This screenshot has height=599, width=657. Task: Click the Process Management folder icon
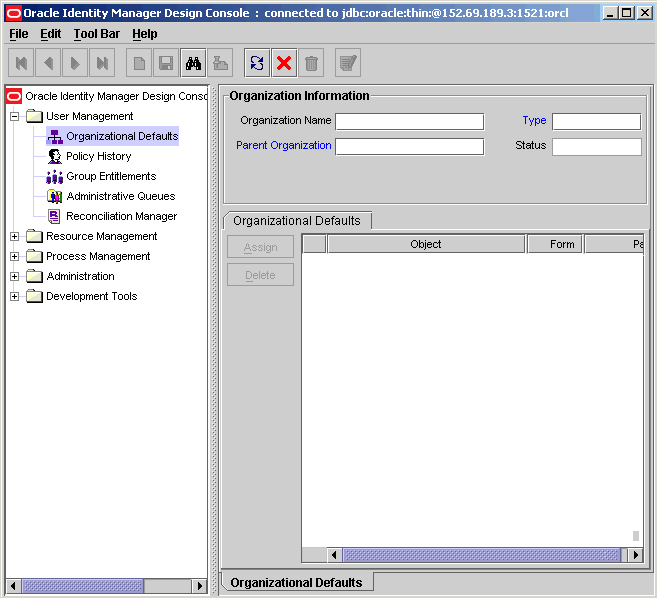(34, 256)
